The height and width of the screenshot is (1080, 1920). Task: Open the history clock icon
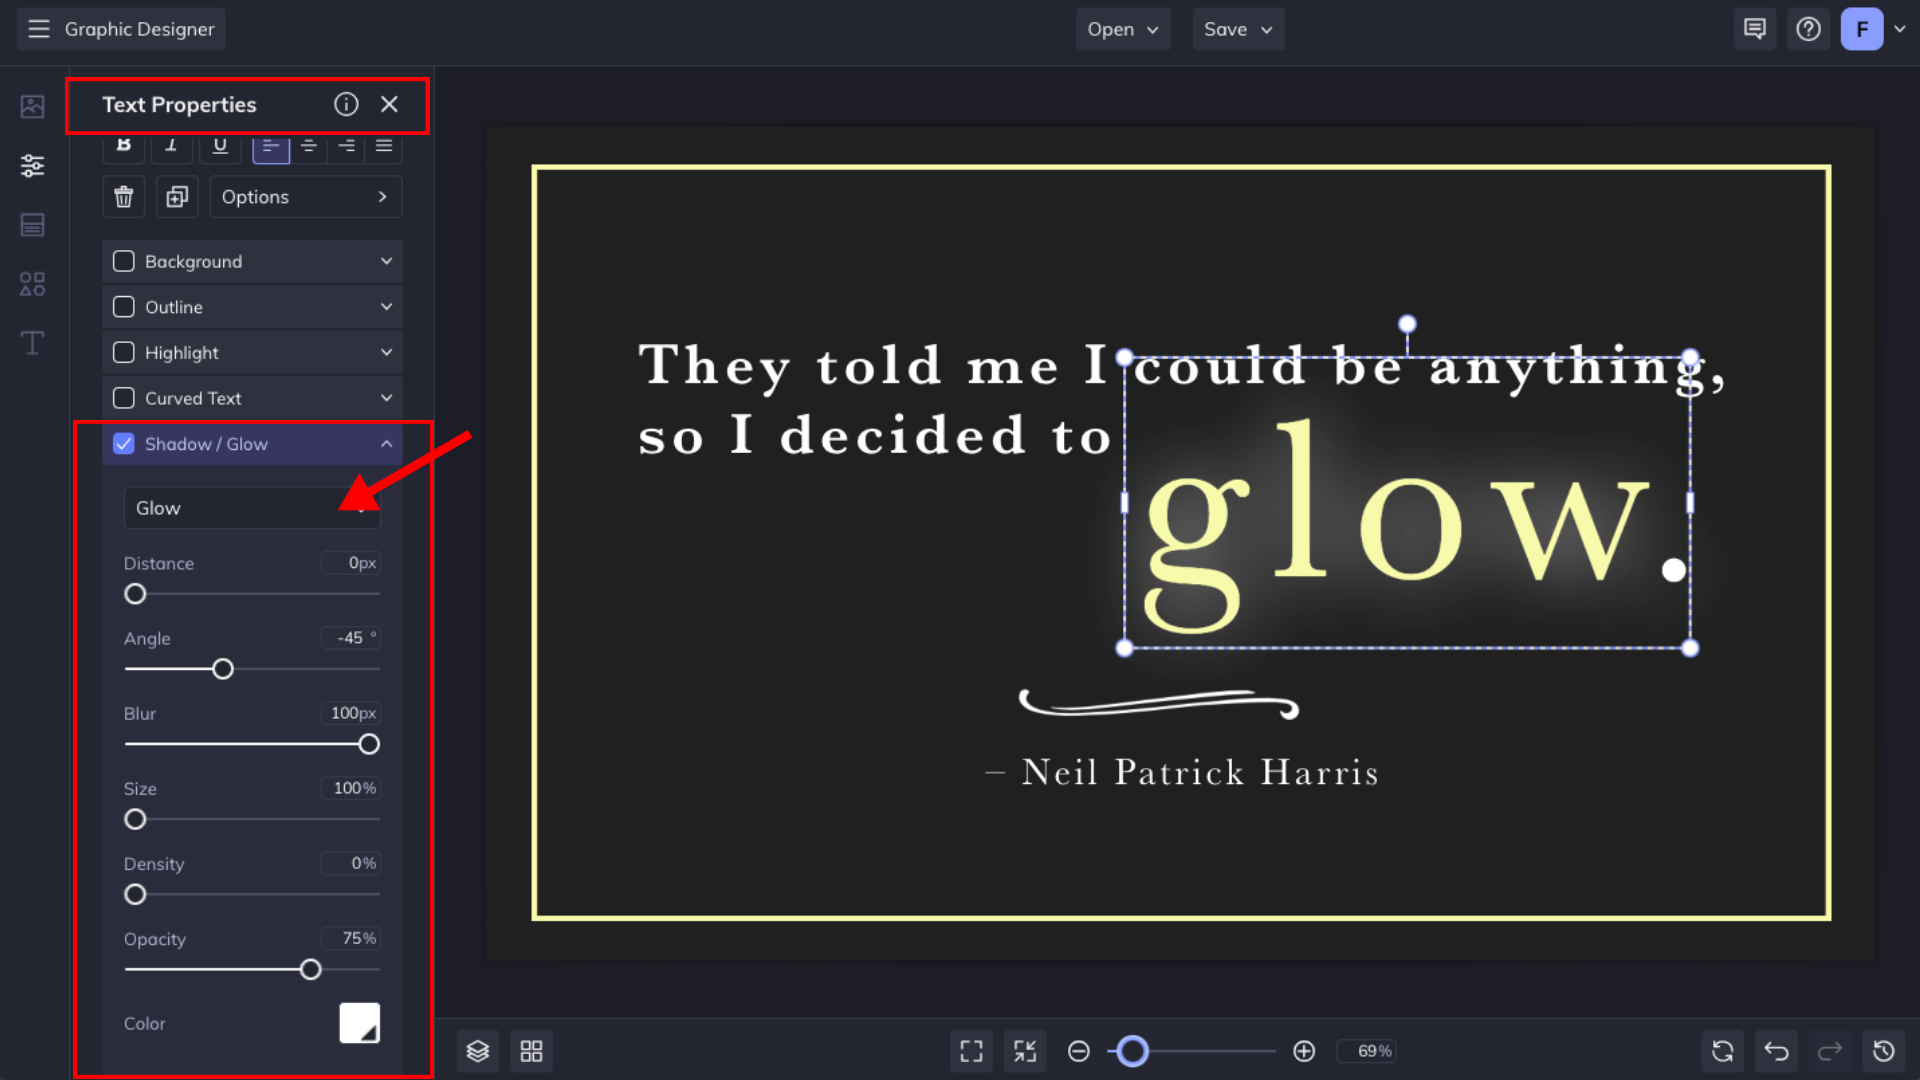1883,1051
